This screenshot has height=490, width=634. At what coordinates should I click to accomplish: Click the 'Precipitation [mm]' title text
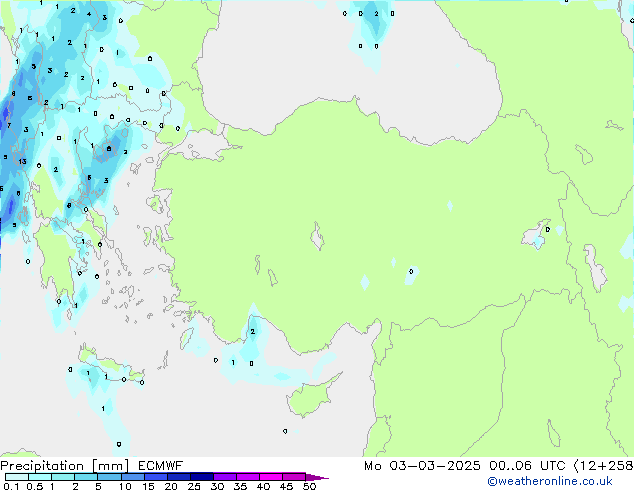click(x=65, y=466)
